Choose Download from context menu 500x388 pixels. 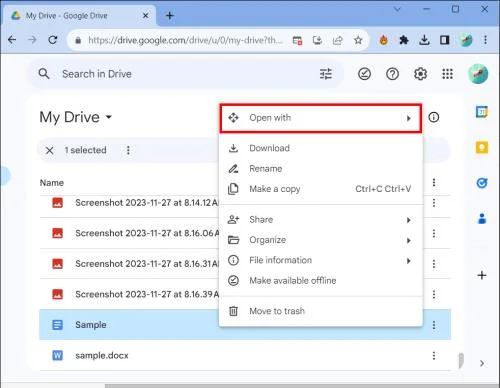[x=321, y=148]
